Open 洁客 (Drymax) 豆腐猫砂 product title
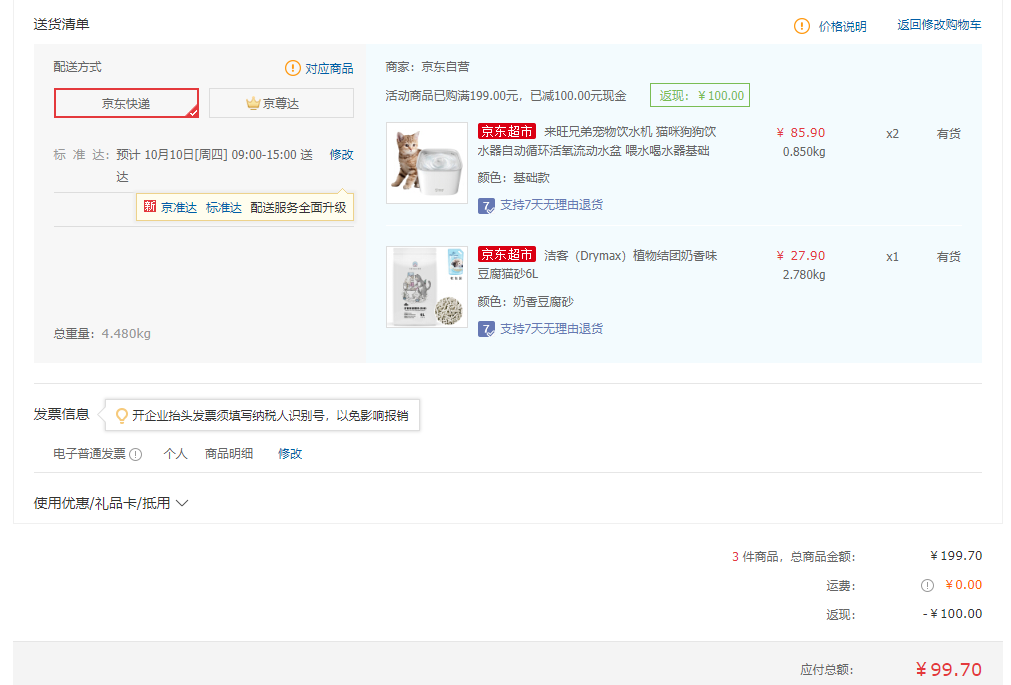Screen dimensions: 1011x685 pyautogui.click(x=597, y=264)
